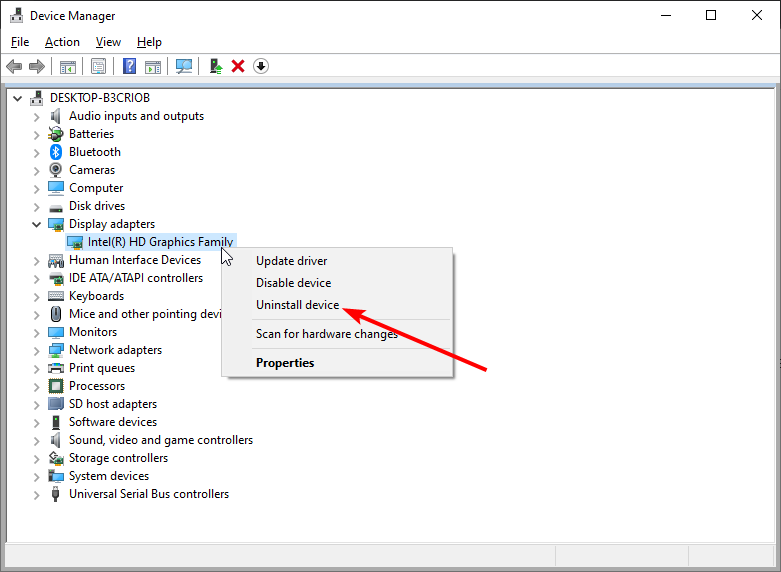Screen dimensions: 781x572
Task: Open the File menu
Action: [20, 42]
